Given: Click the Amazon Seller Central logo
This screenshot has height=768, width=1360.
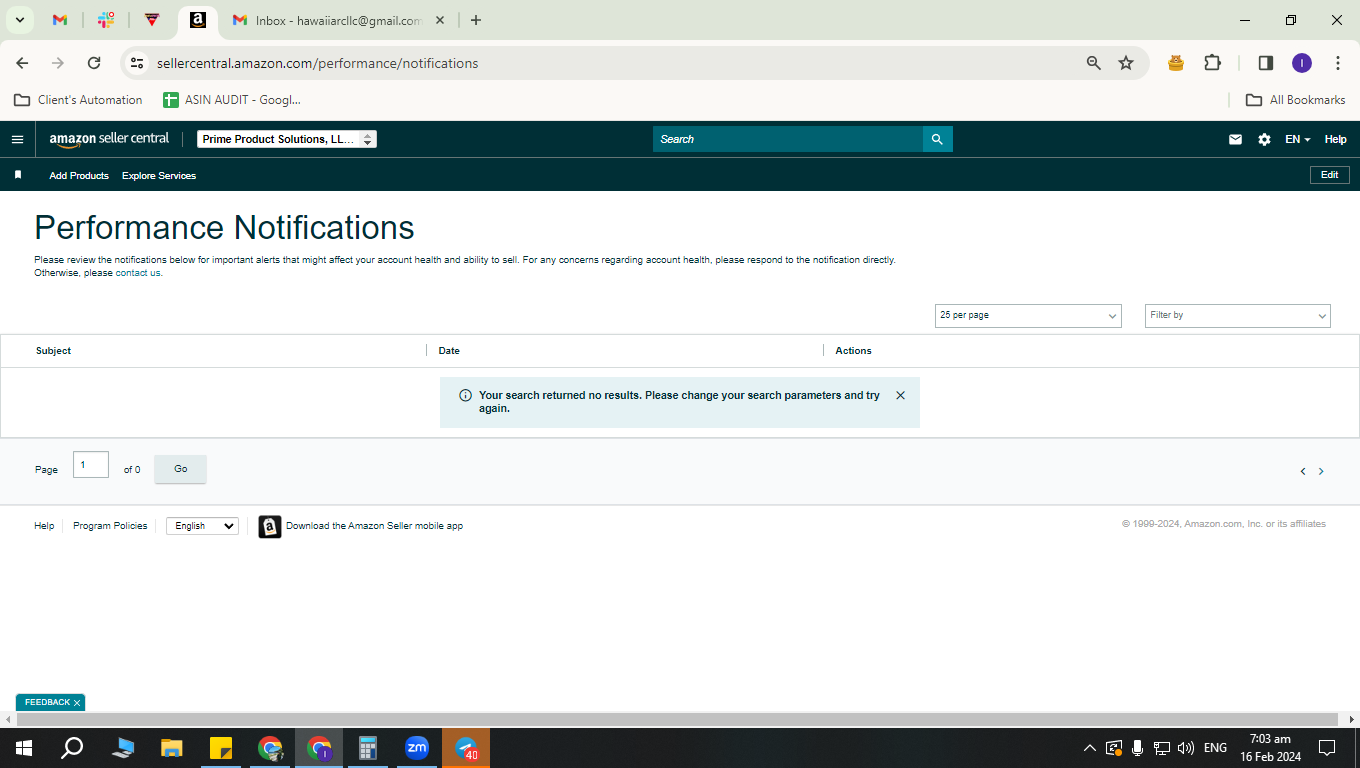Looking at the screenshot, I should [109, 139].
